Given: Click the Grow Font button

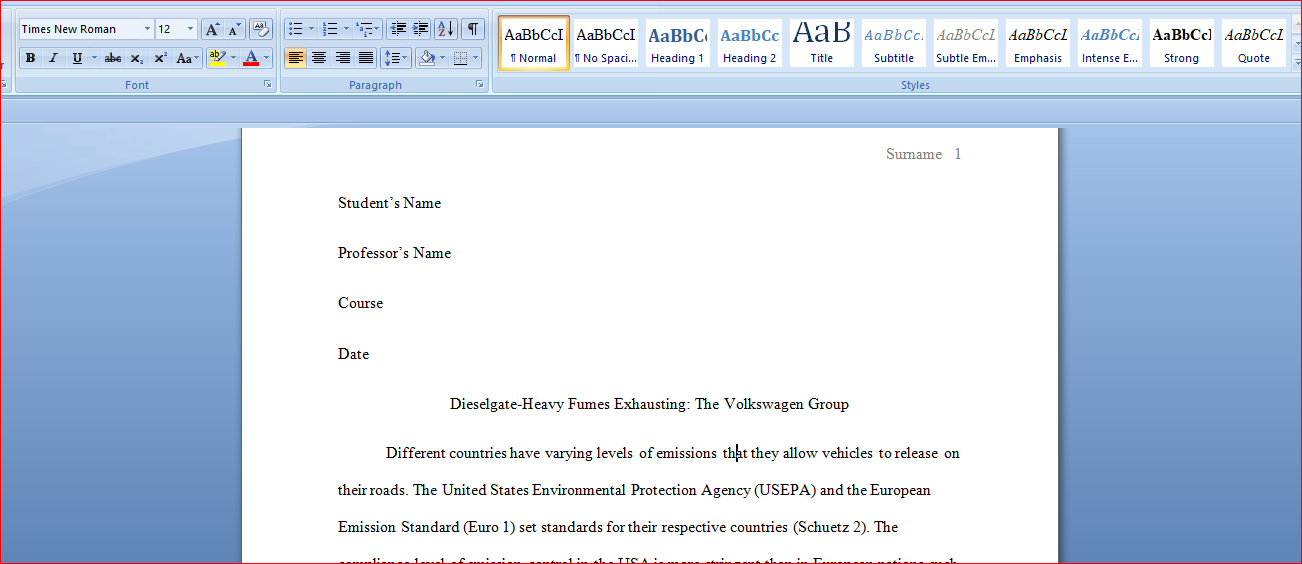Looking at the screenshot, I should click(212, 29).
